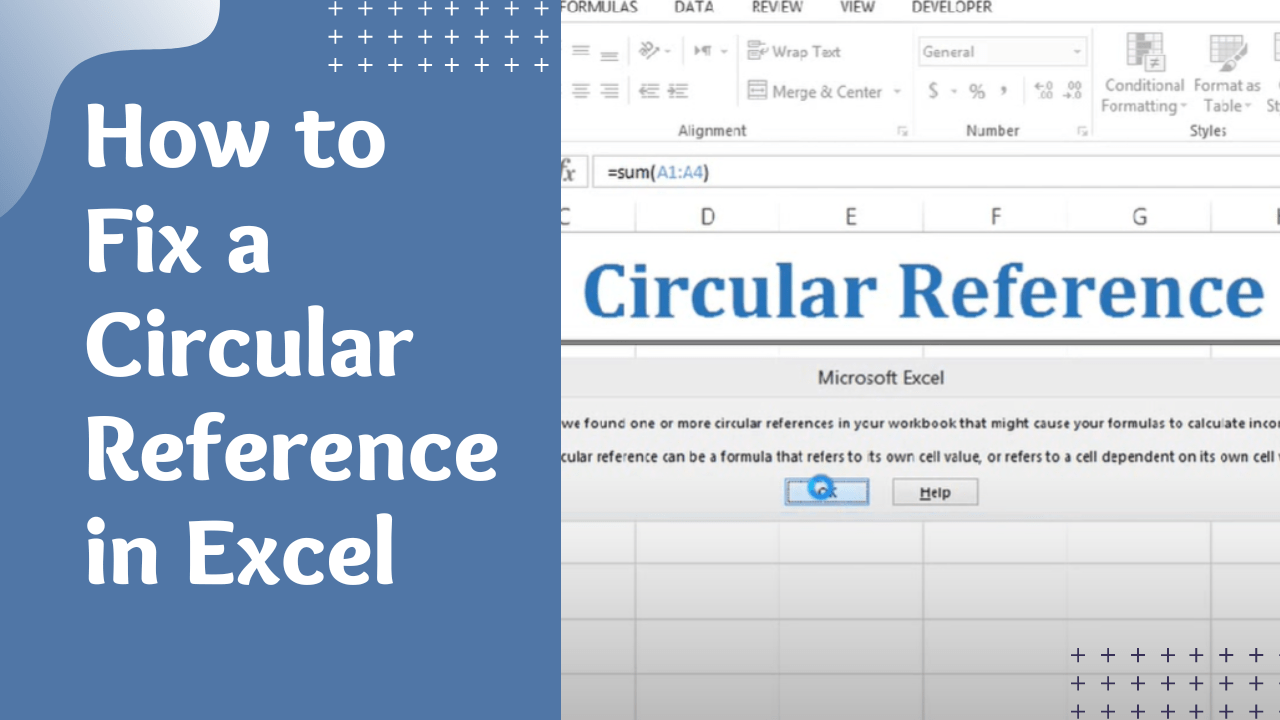Click the Increase Indent icon
1280x720 pixels.
click(x=676, y=91)
